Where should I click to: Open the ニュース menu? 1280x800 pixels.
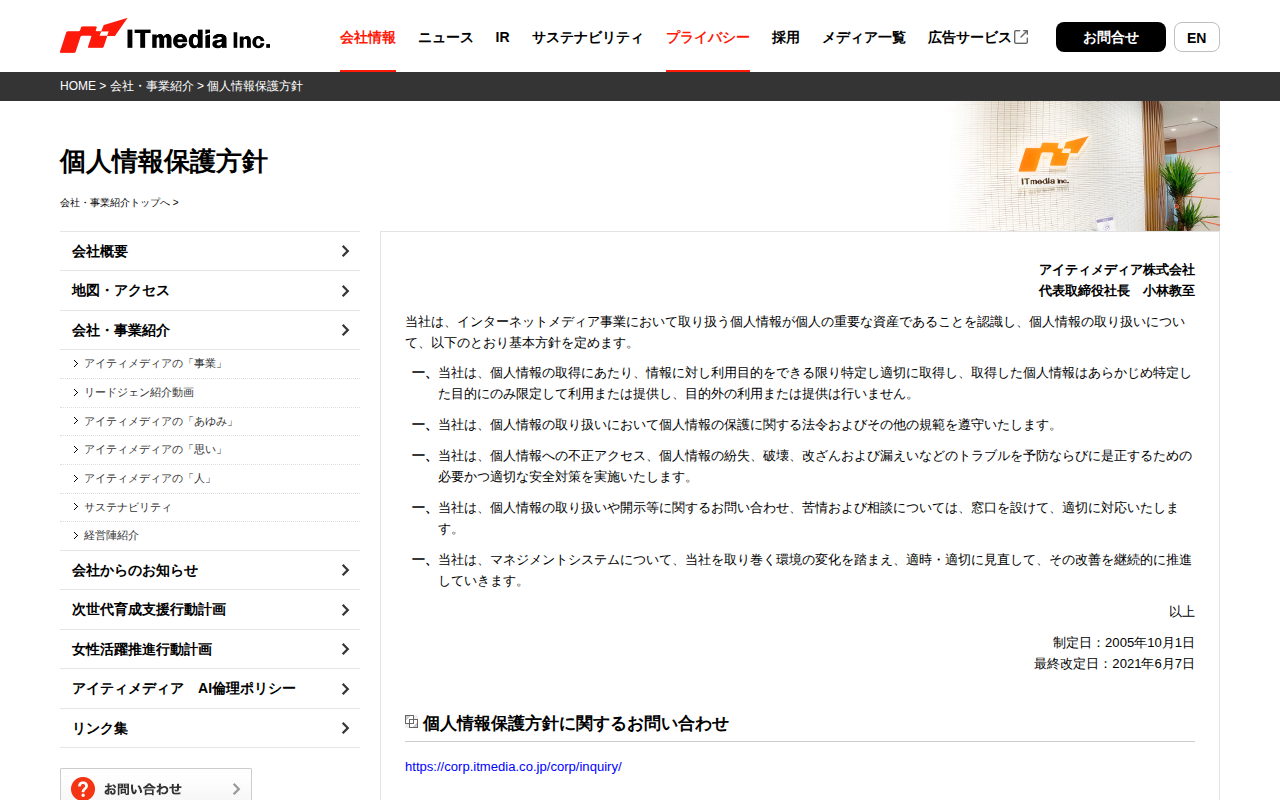[x=446, y=37]
